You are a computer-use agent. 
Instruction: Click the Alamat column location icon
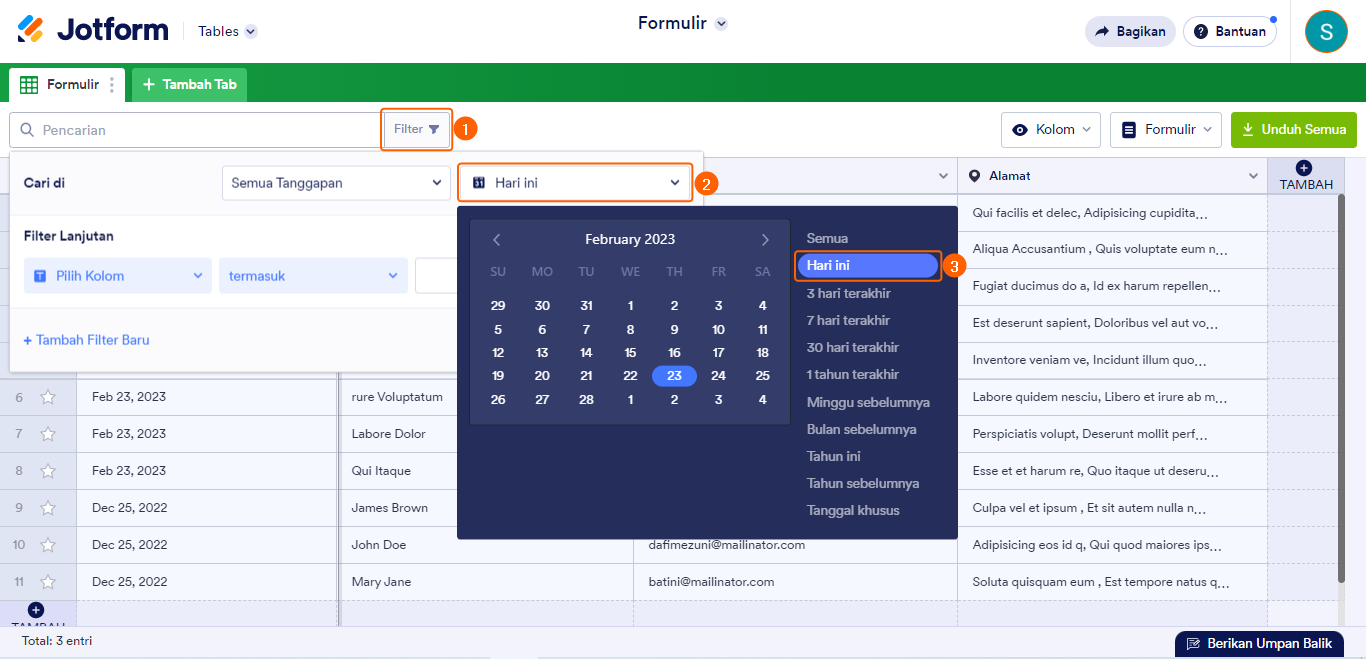[x=974, y=176]
